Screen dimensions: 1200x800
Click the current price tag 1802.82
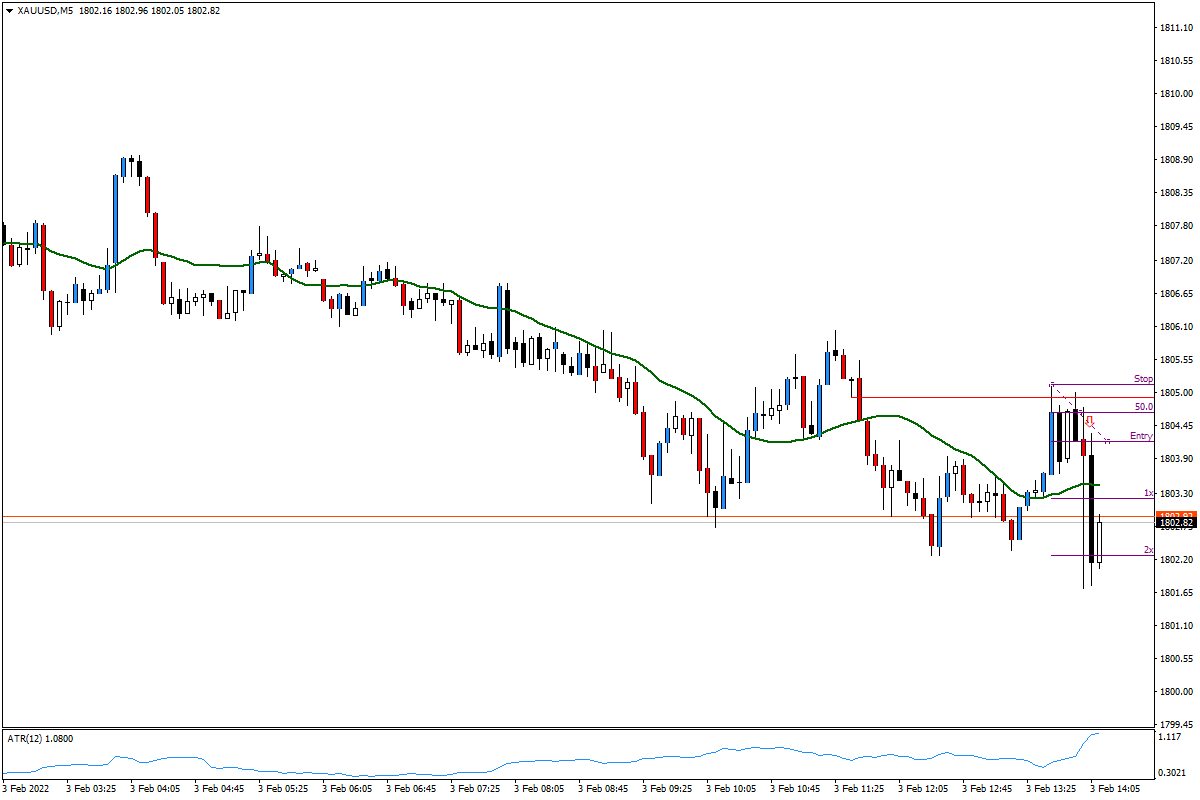(x=1176, y=522)
